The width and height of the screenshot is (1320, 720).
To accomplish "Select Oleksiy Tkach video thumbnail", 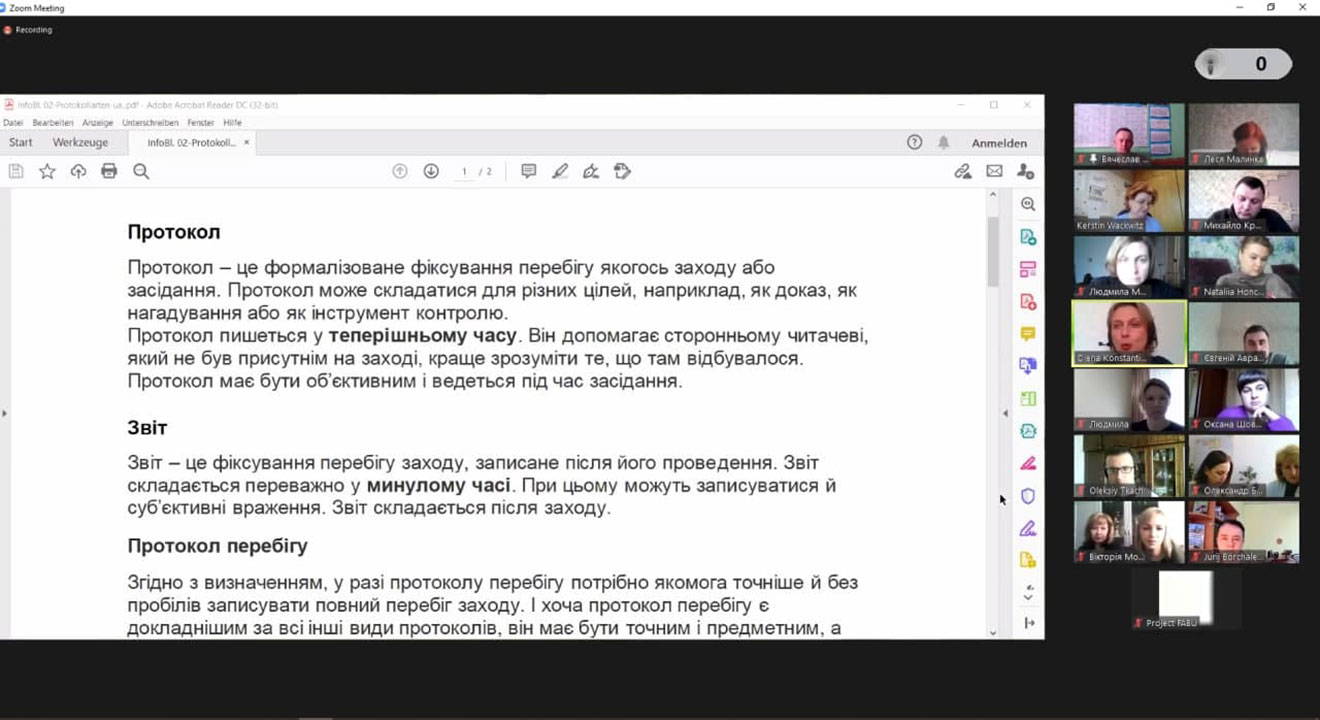I will [1129, 465].
